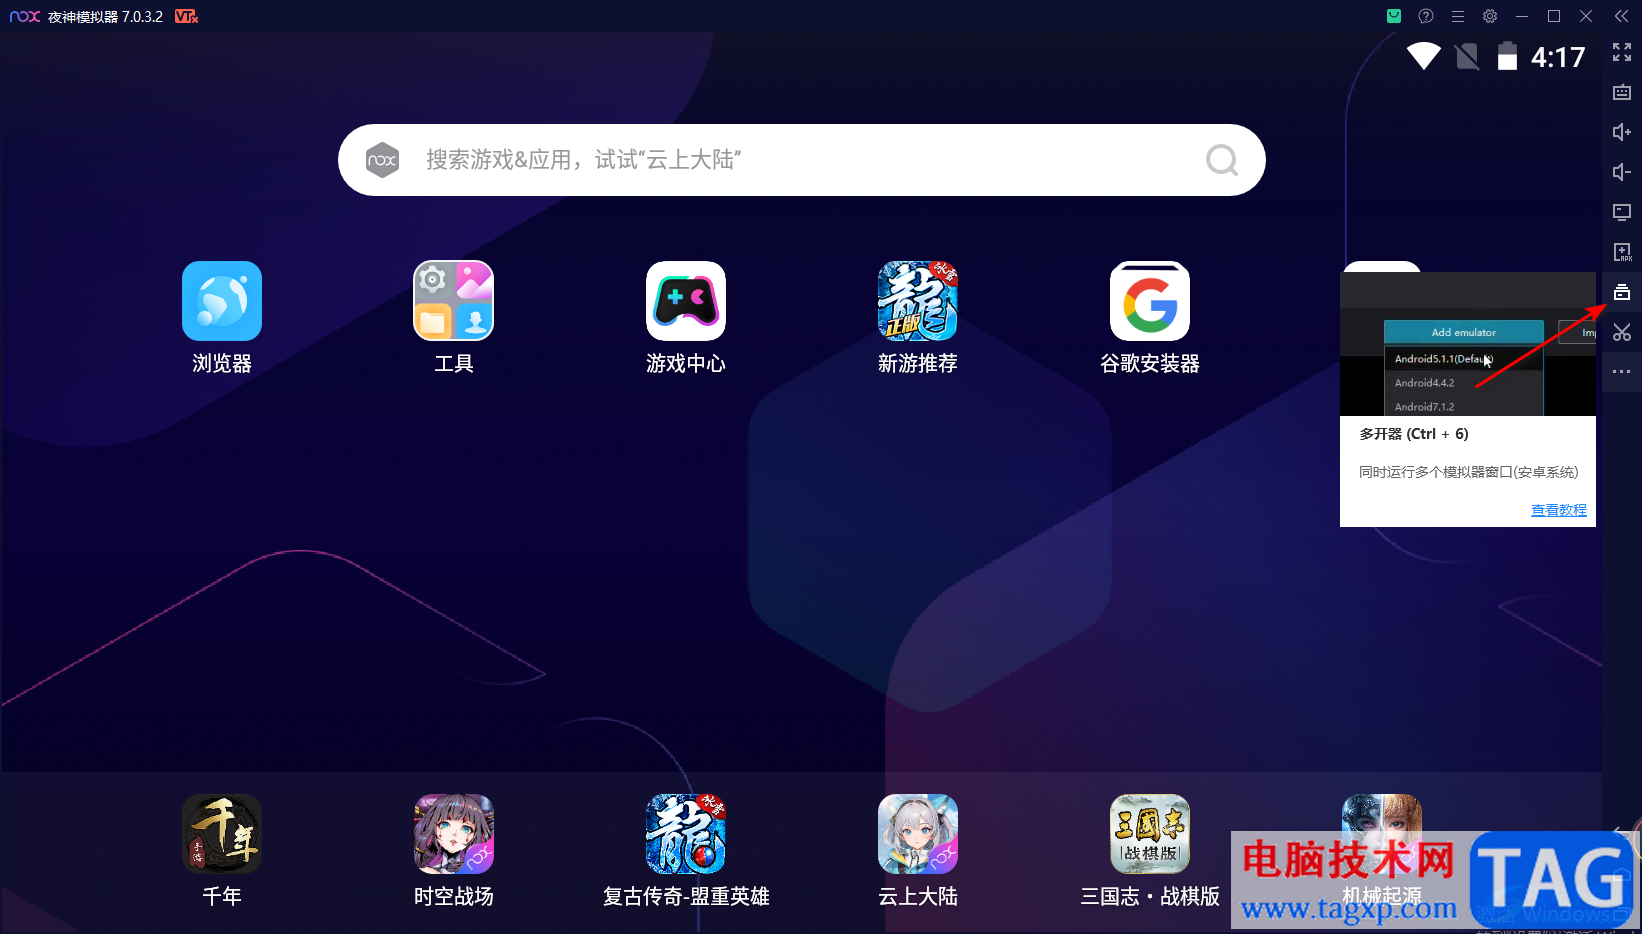Launch 谷歌安装器 Google installer
The height and width of the screenshot is (934, 1642).
coord(1150,301)
